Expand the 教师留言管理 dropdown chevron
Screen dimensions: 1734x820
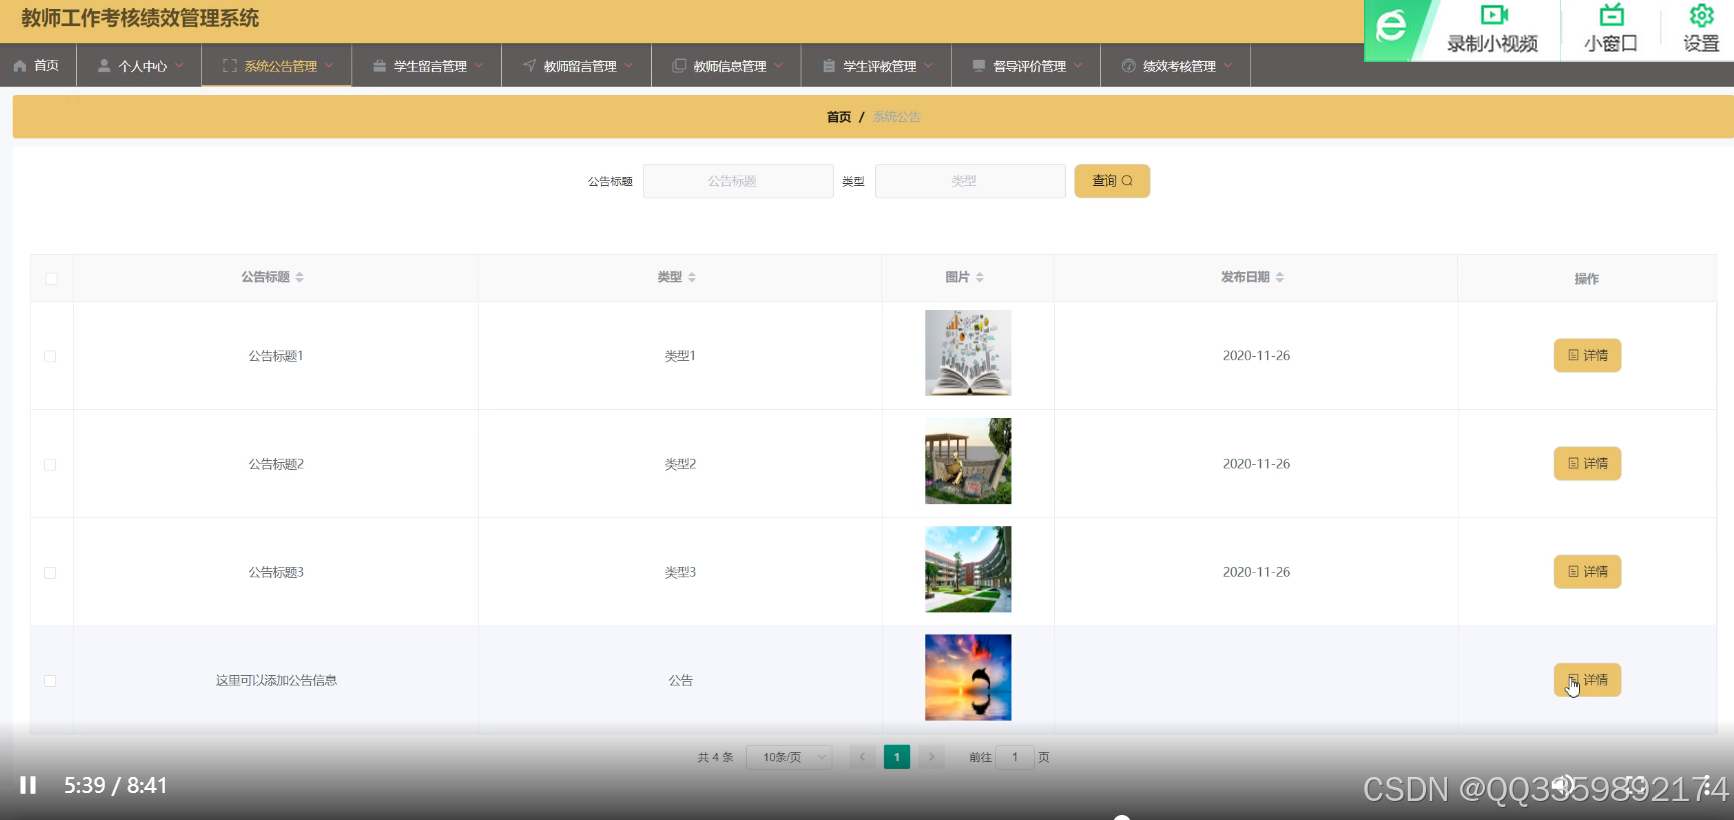click(x=628, y=66)
